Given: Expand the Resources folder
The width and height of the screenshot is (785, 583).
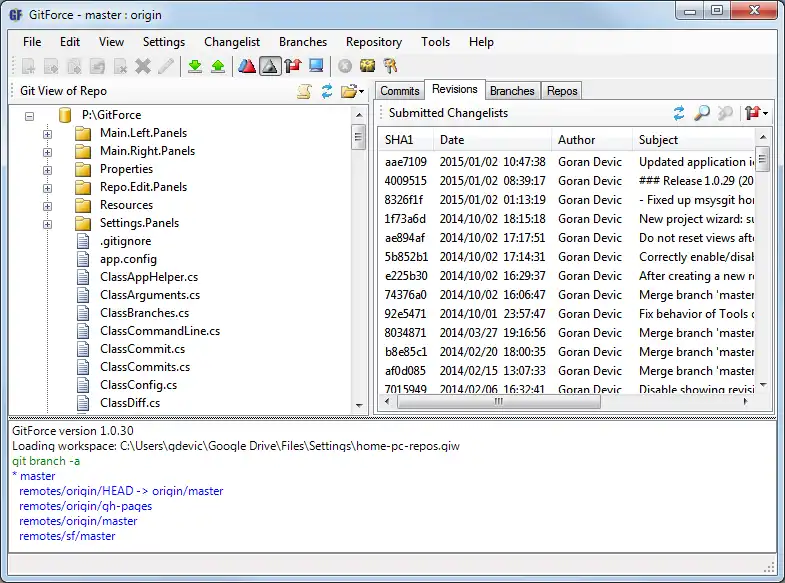Looking at the screenshot, I should 48,206.
